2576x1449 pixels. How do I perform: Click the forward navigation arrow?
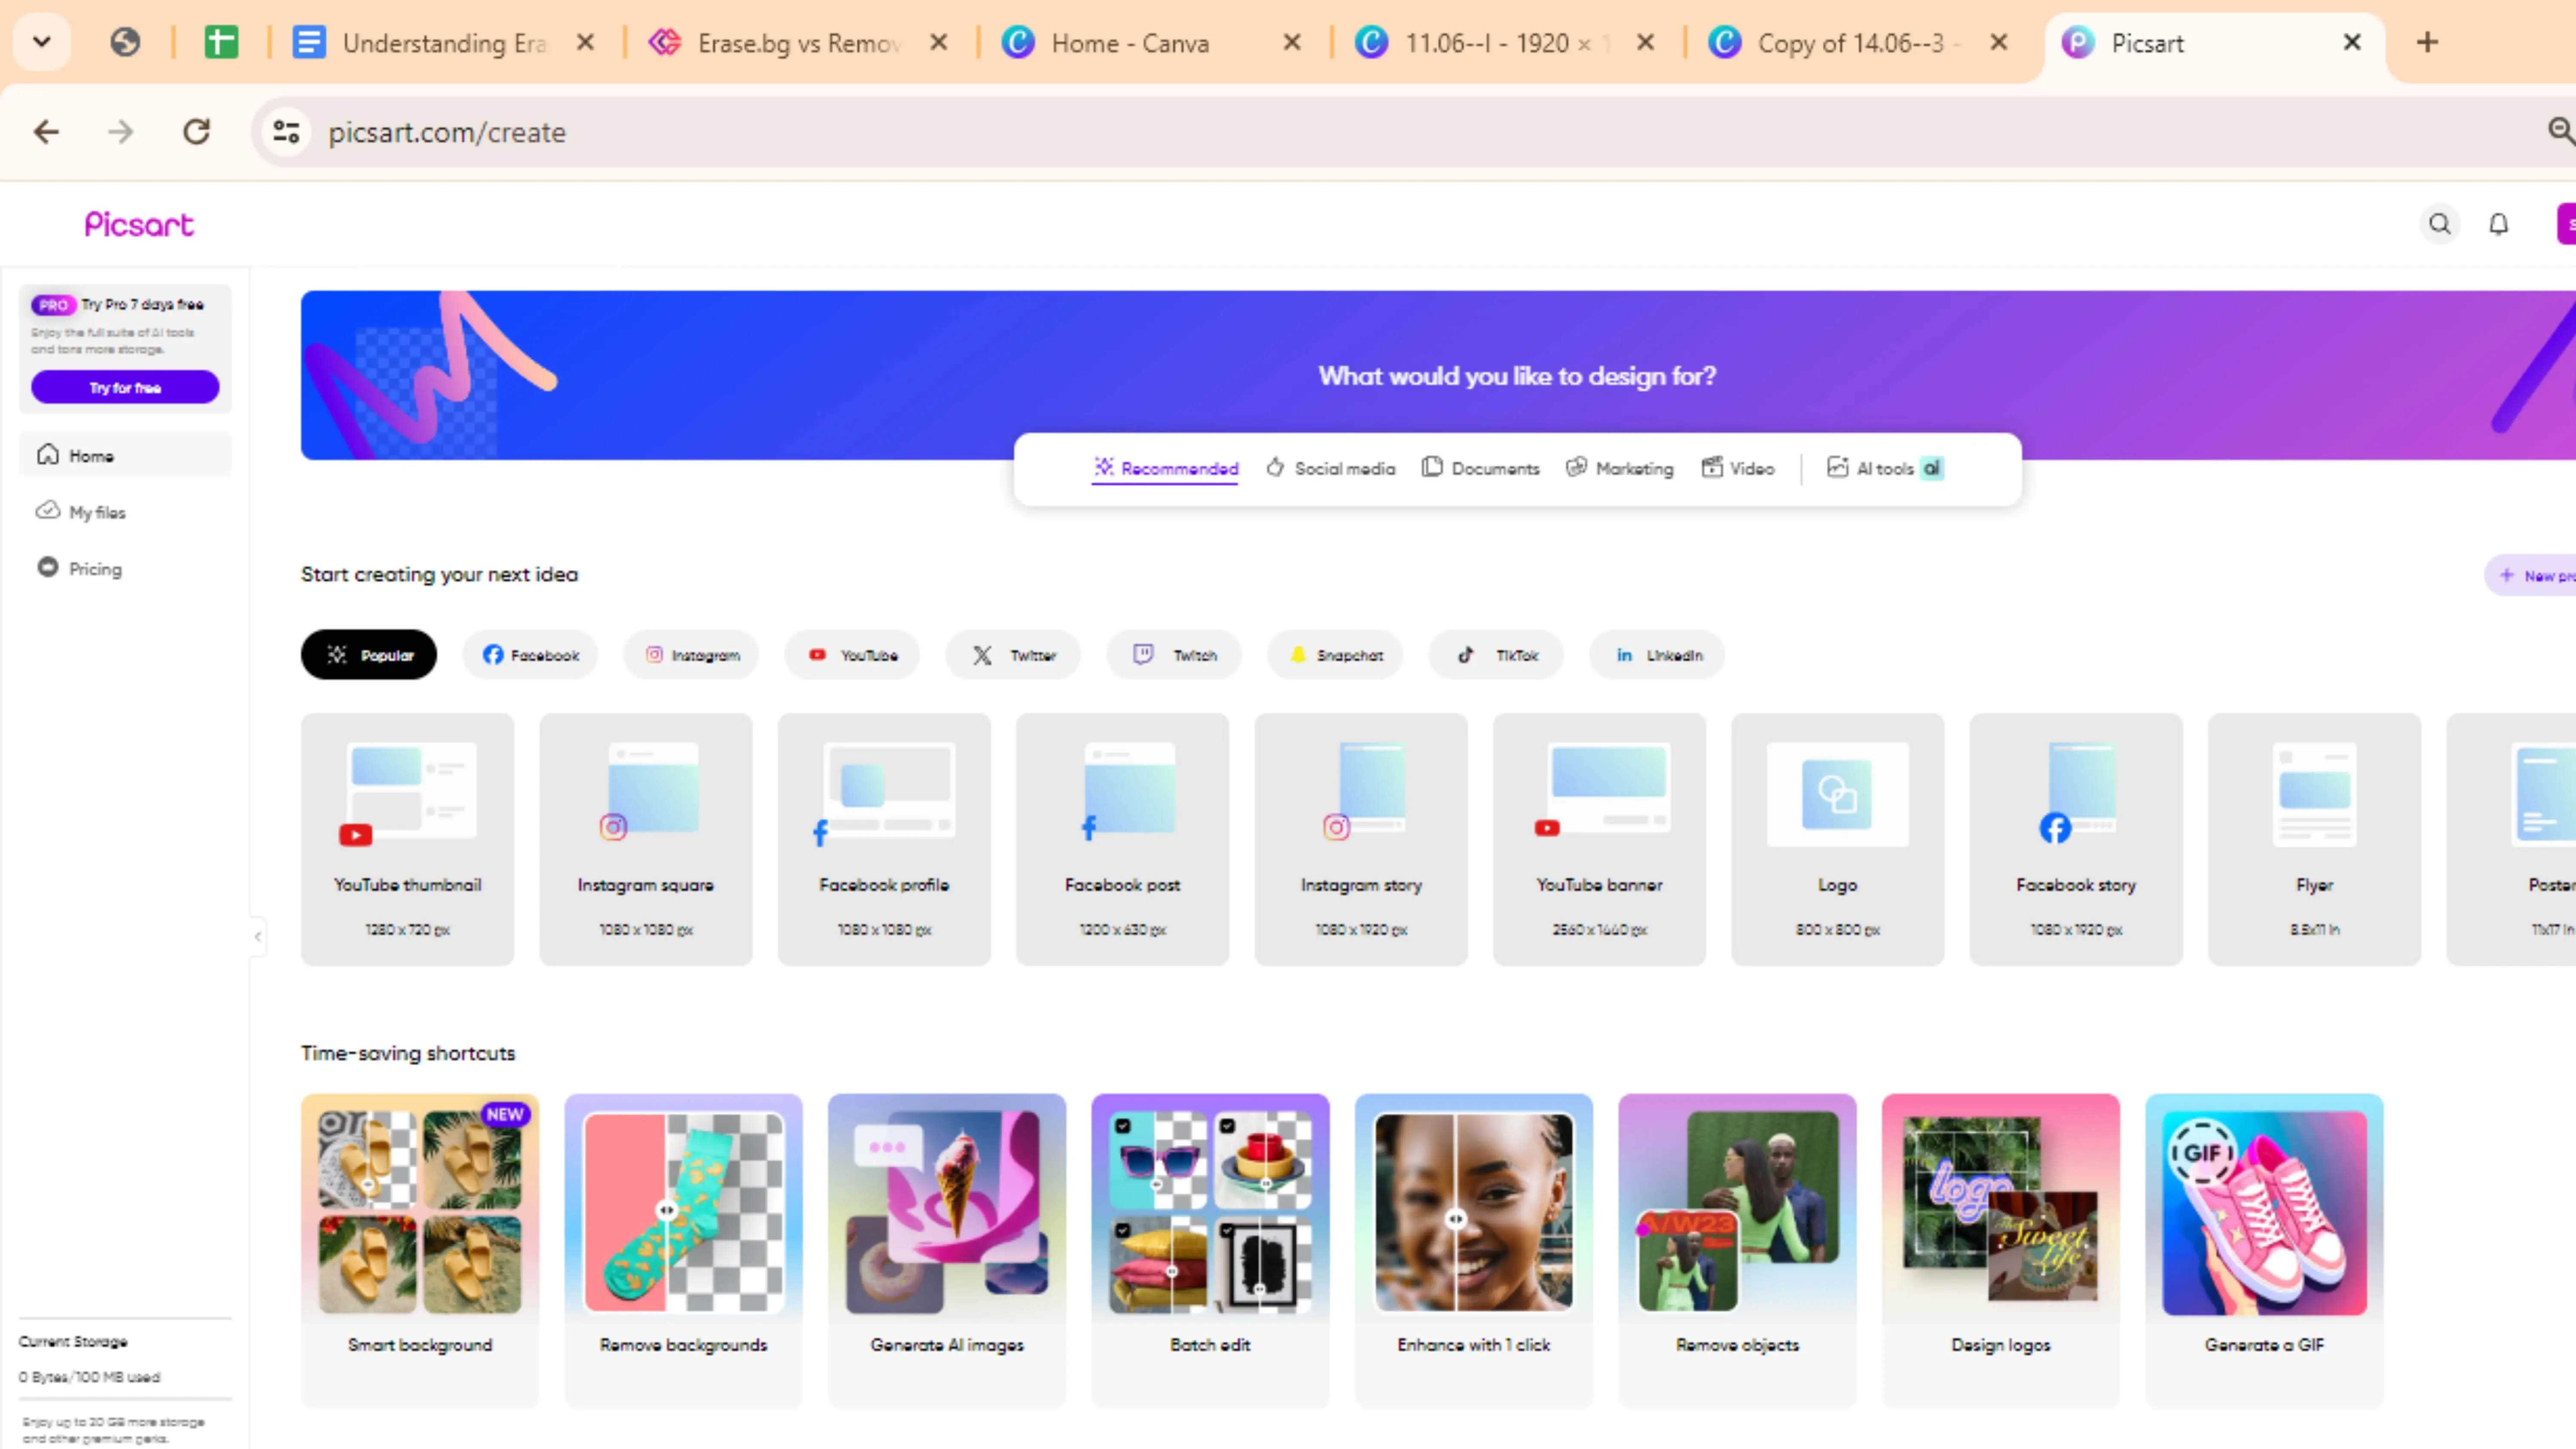point(121,132)
